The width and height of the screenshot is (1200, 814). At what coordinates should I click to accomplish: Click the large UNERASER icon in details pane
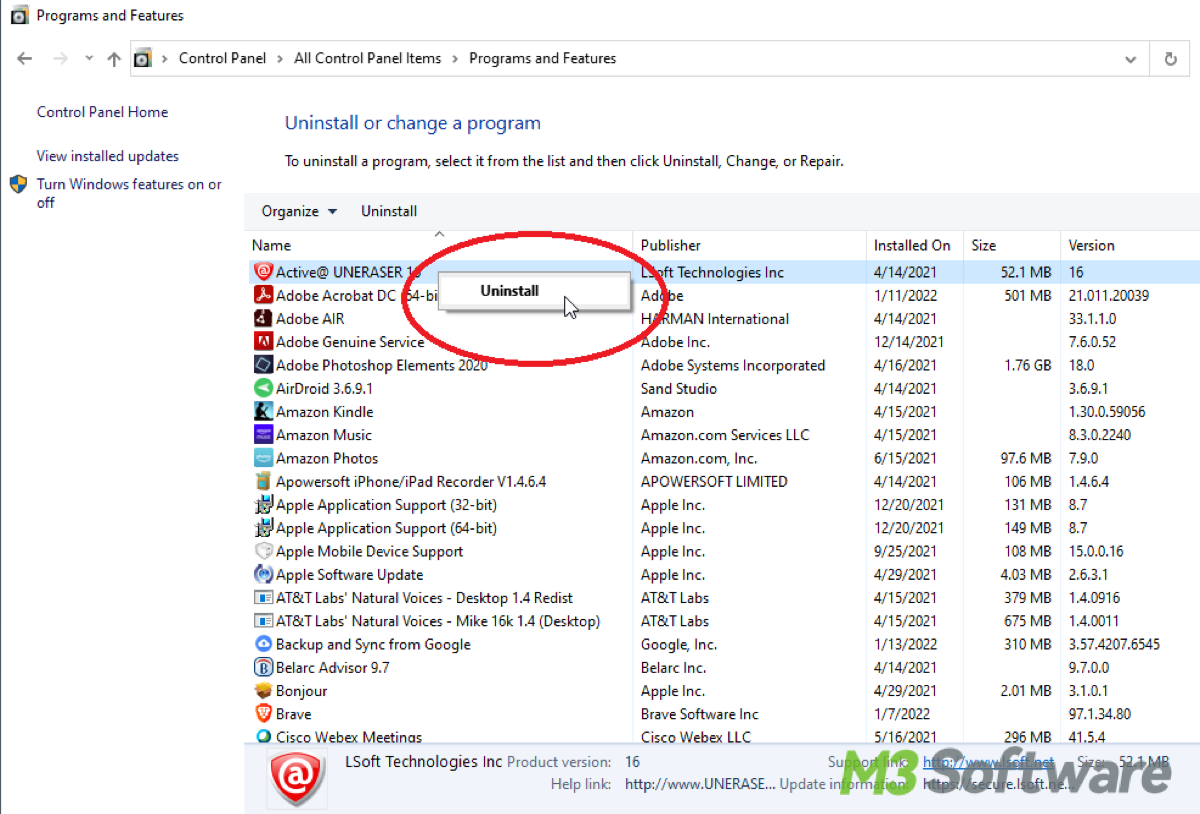pyautogui.click(x=297, y=778)
